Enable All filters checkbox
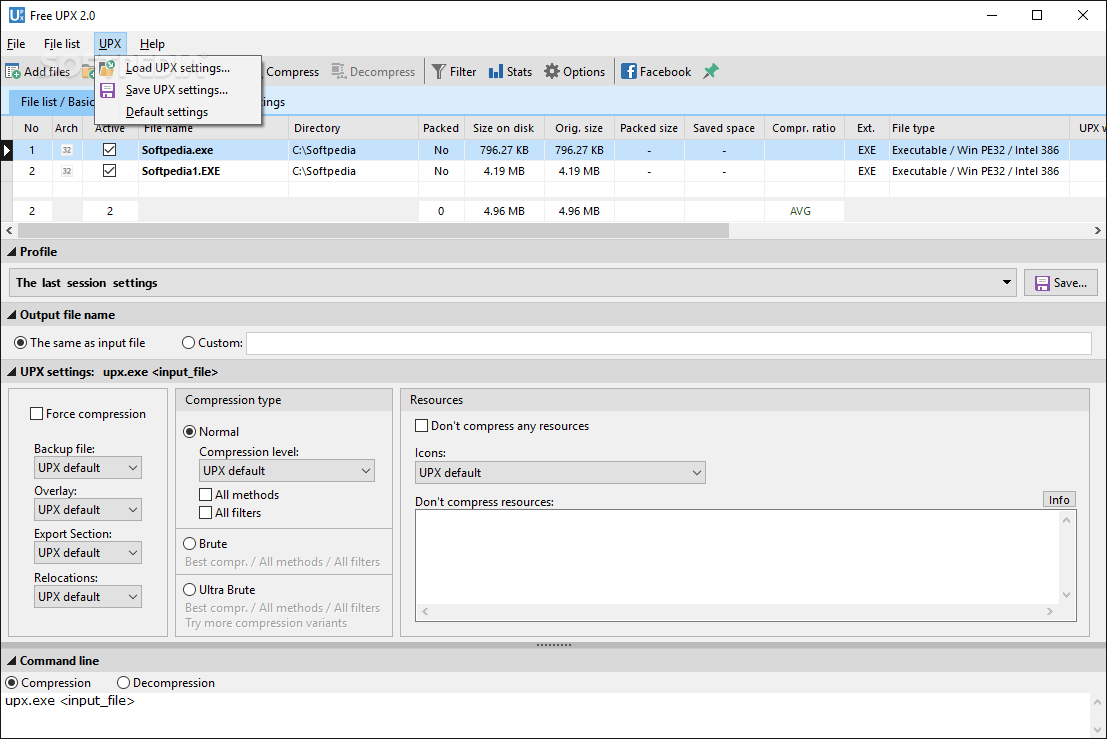 [205, 513]
